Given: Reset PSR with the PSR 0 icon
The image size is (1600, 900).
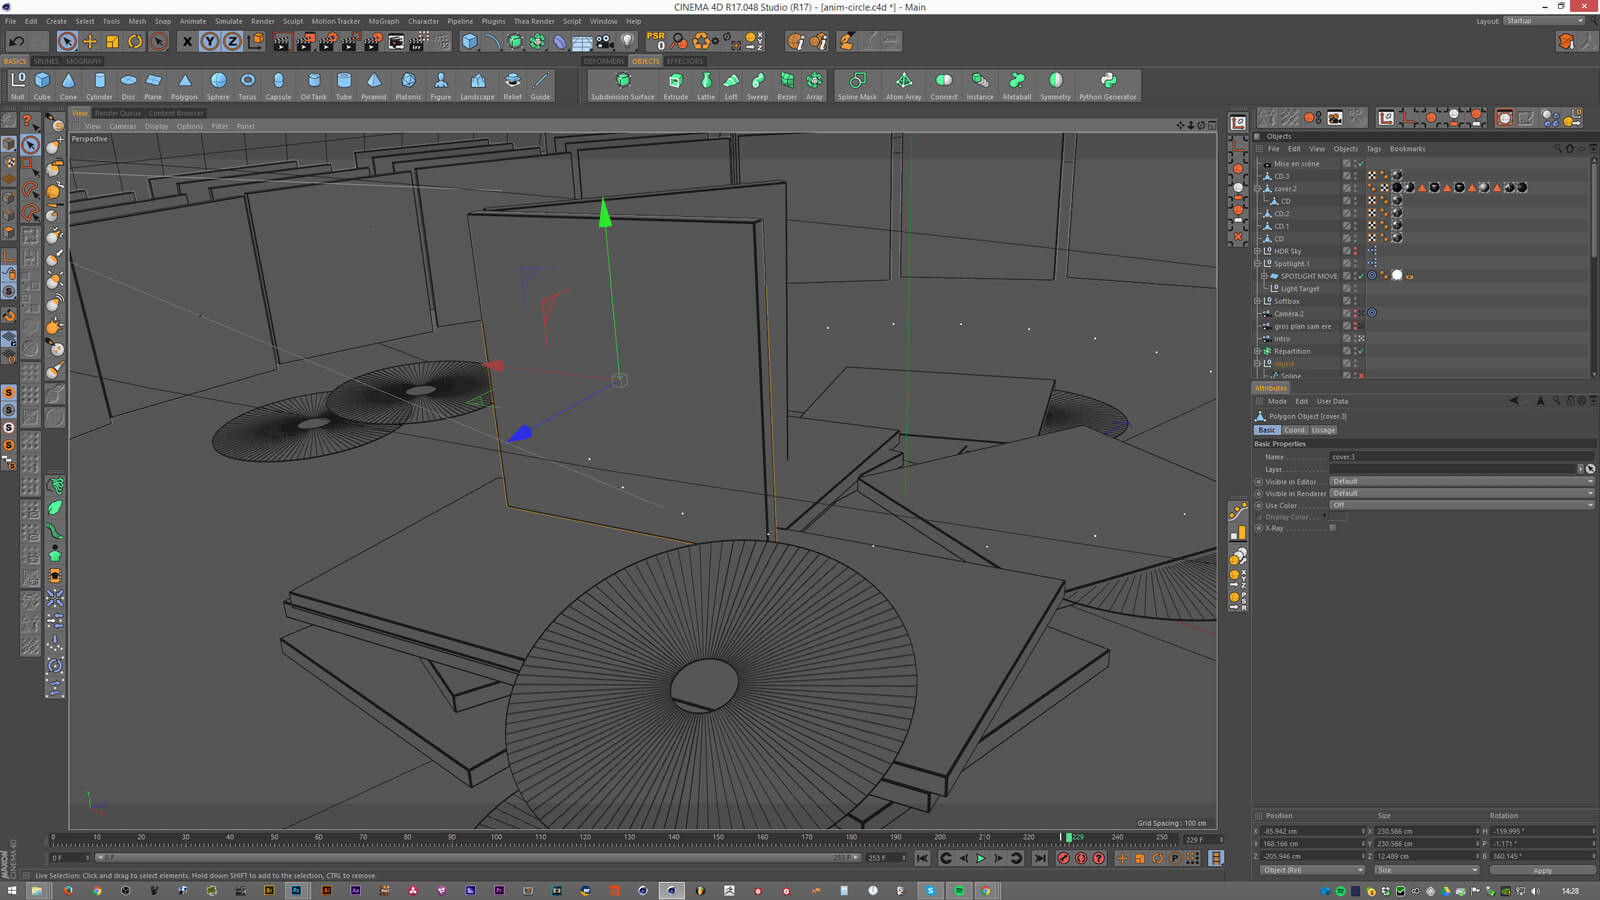Looking at the screenshot, I should click(656, 41).
